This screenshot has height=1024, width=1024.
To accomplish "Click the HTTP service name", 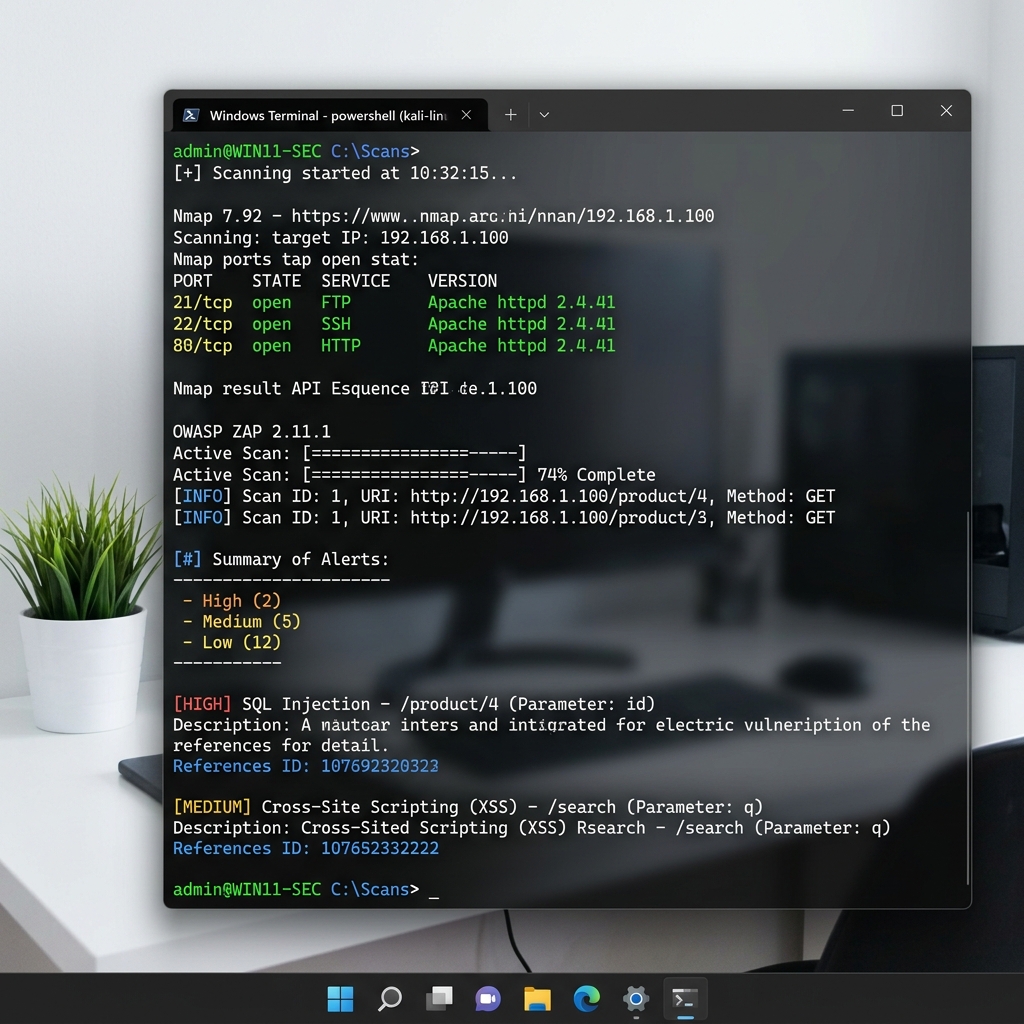I will 340,345.
